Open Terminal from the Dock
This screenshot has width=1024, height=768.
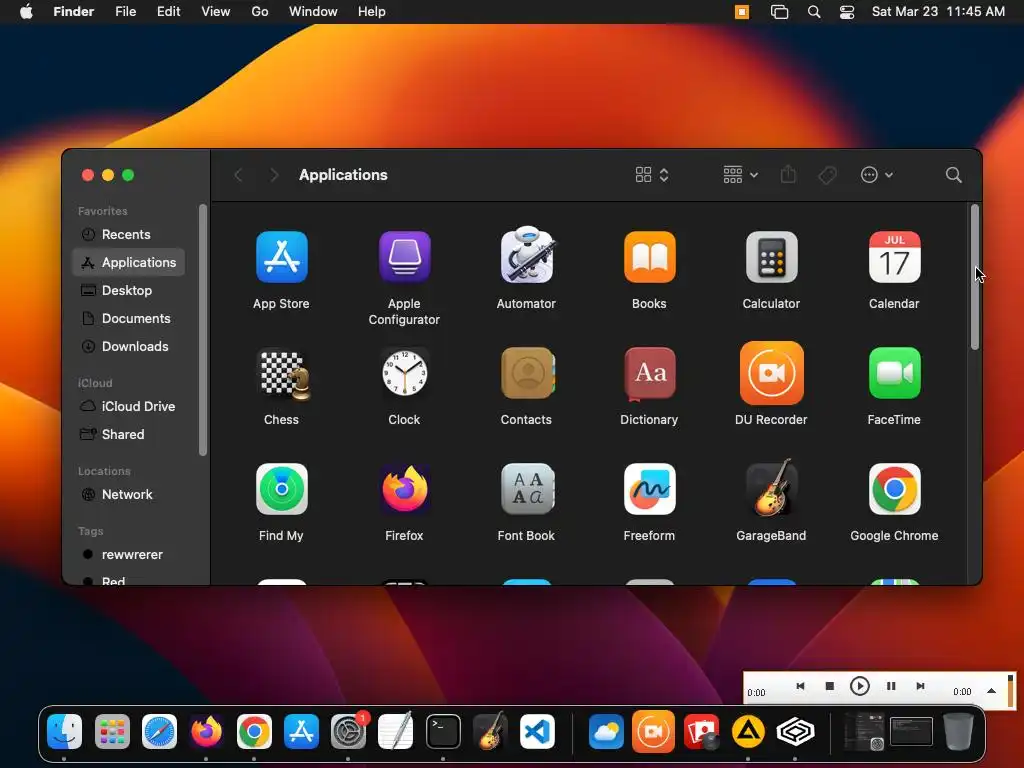(x=443, y=731)
